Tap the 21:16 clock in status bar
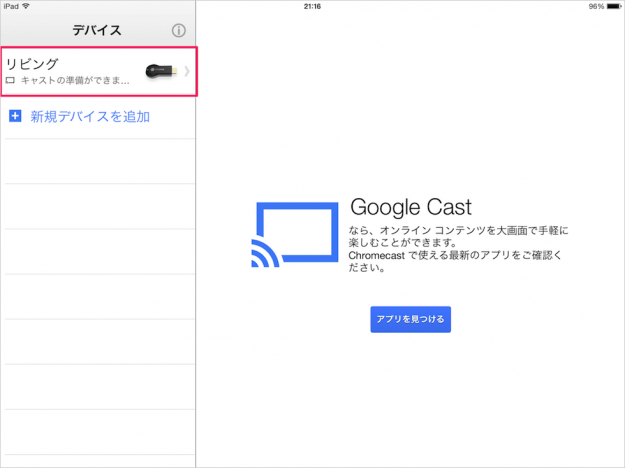The image size is (625, 468). [x=312, y=6]
